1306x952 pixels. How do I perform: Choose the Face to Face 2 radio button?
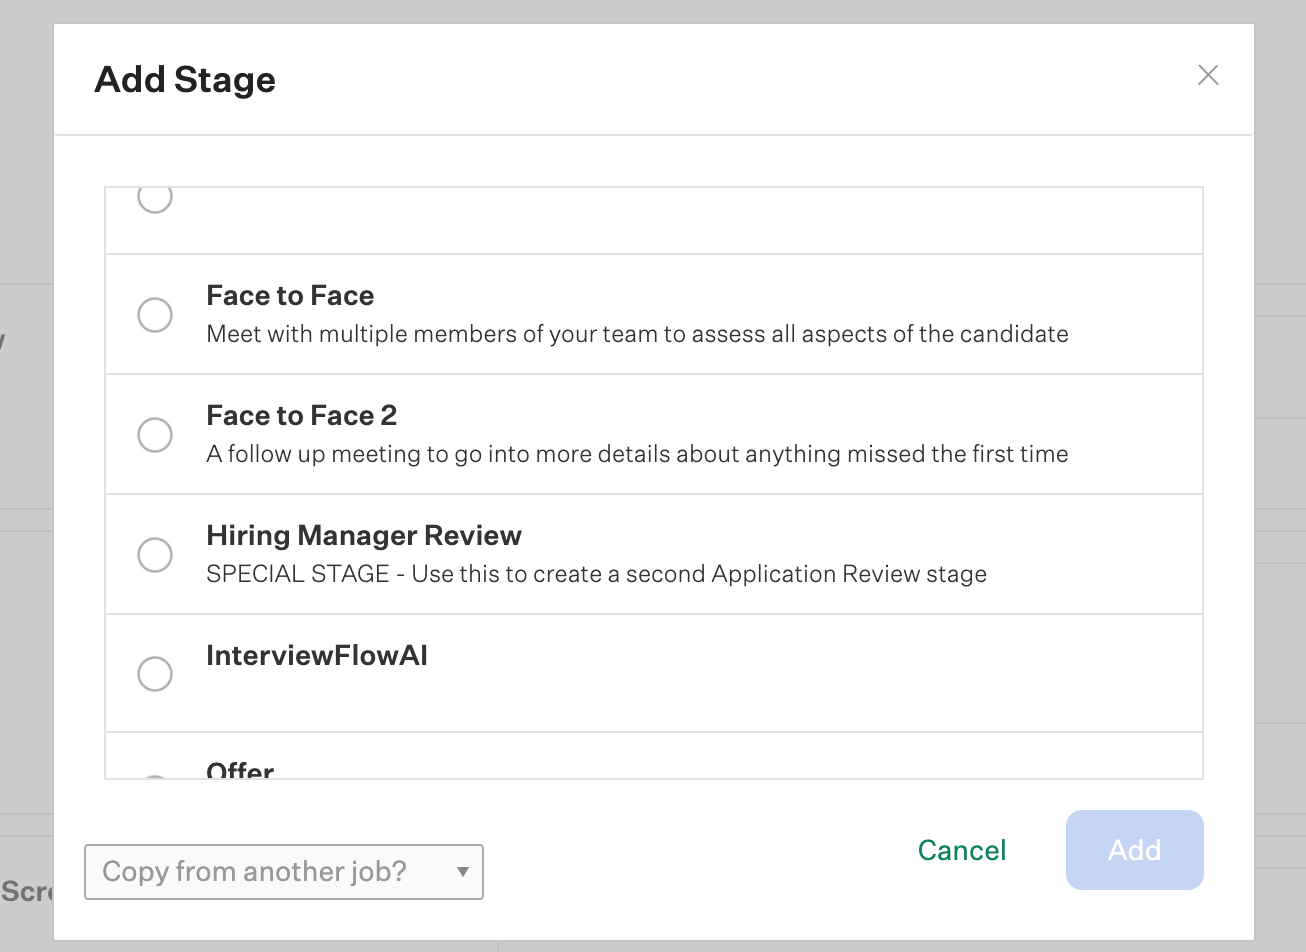coord(155,435)
